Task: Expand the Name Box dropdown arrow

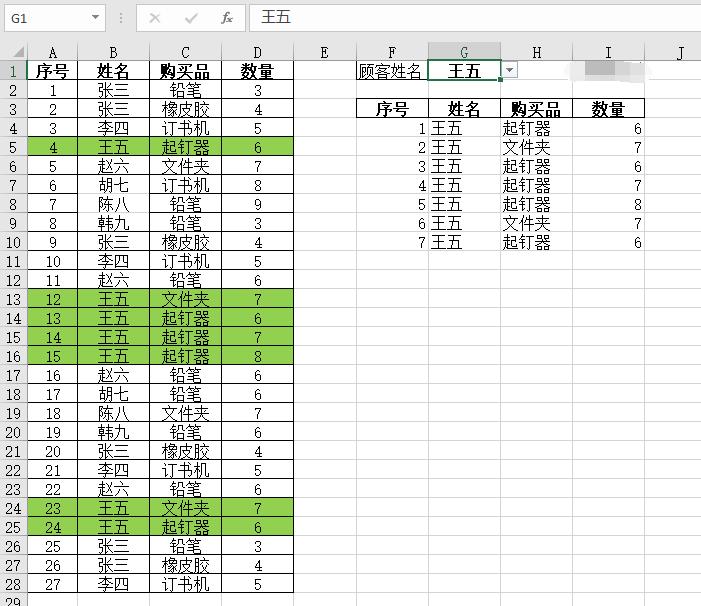Action: 95,17
